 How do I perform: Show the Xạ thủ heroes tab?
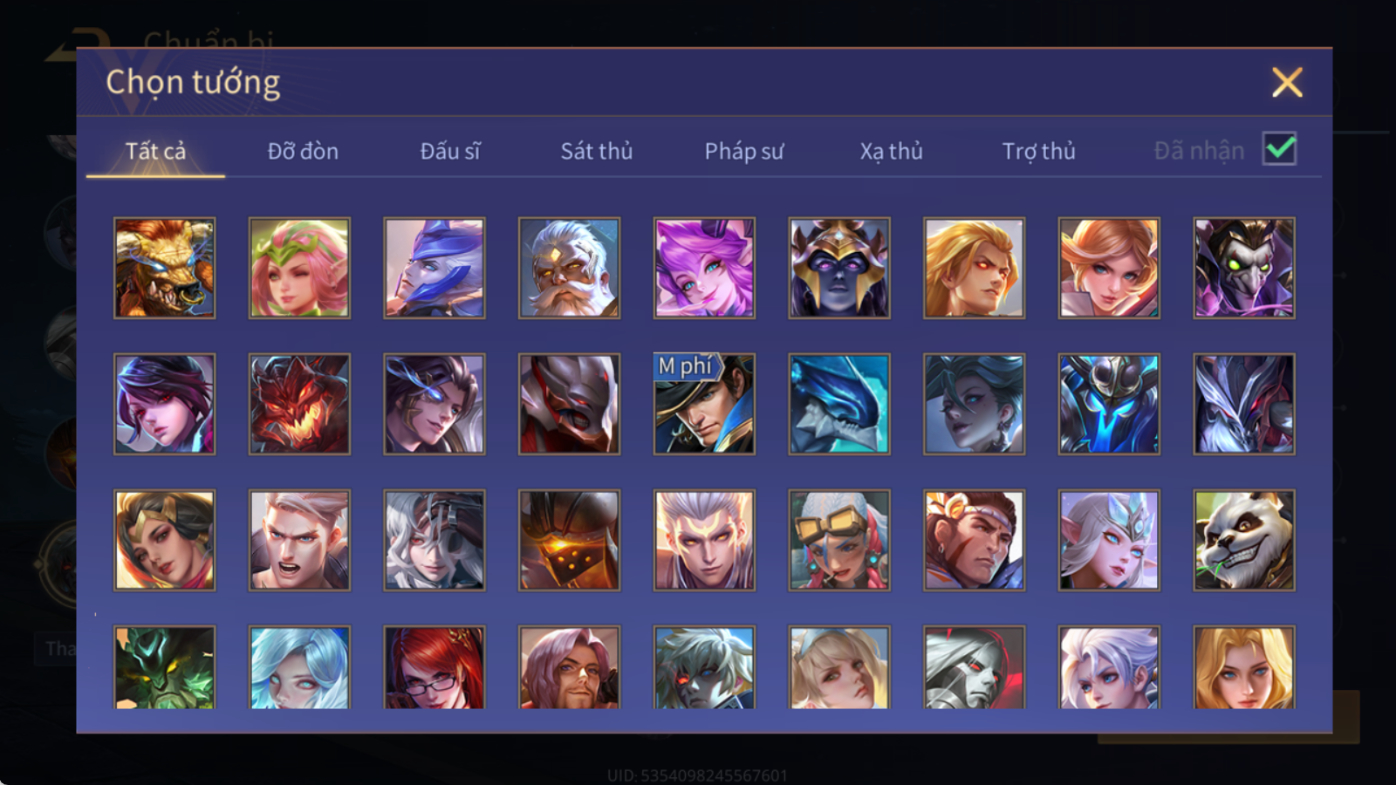click(x=891, y=151)
